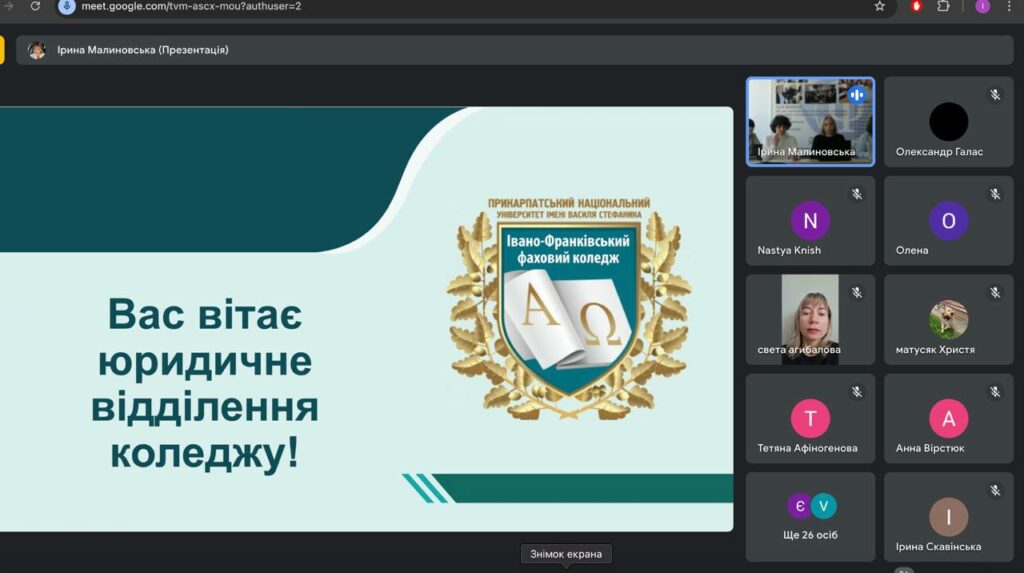Expand the 'Ще 26 осіб' participants tile
Viewport: 1024px width, 573px height.
click(x=810, y=516)
